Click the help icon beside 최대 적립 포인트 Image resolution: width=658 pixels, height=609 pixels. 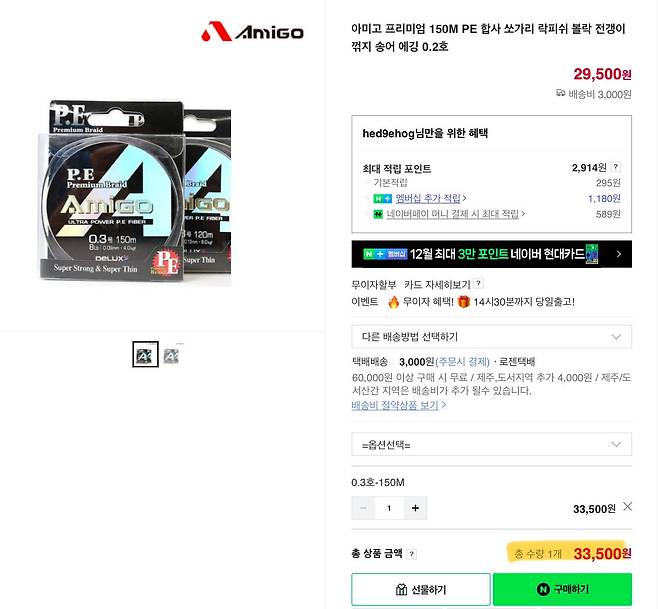tap(615, 167)
